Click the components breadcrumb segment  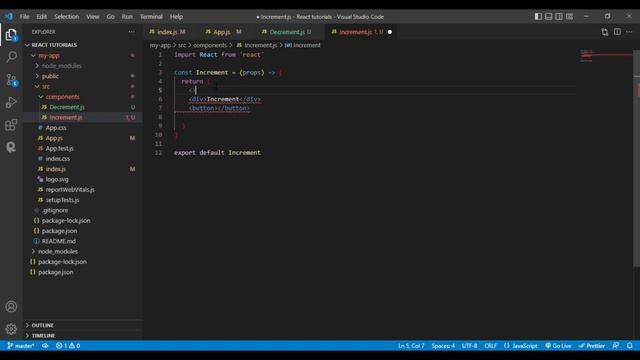(210, 45)
